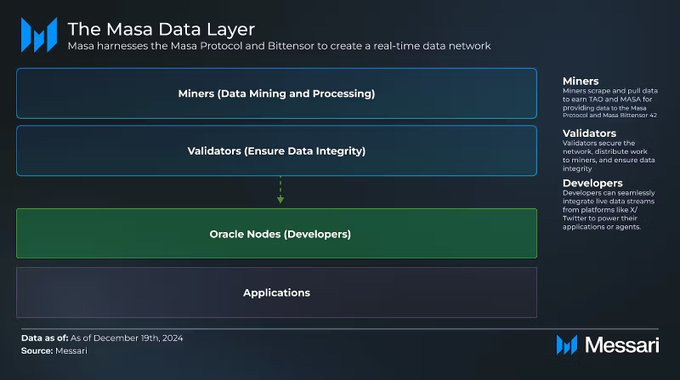This screenshot has height=380, width=680.
Task: Click the "Miners" heading in the side legend
Action: (x=581, y=81)
